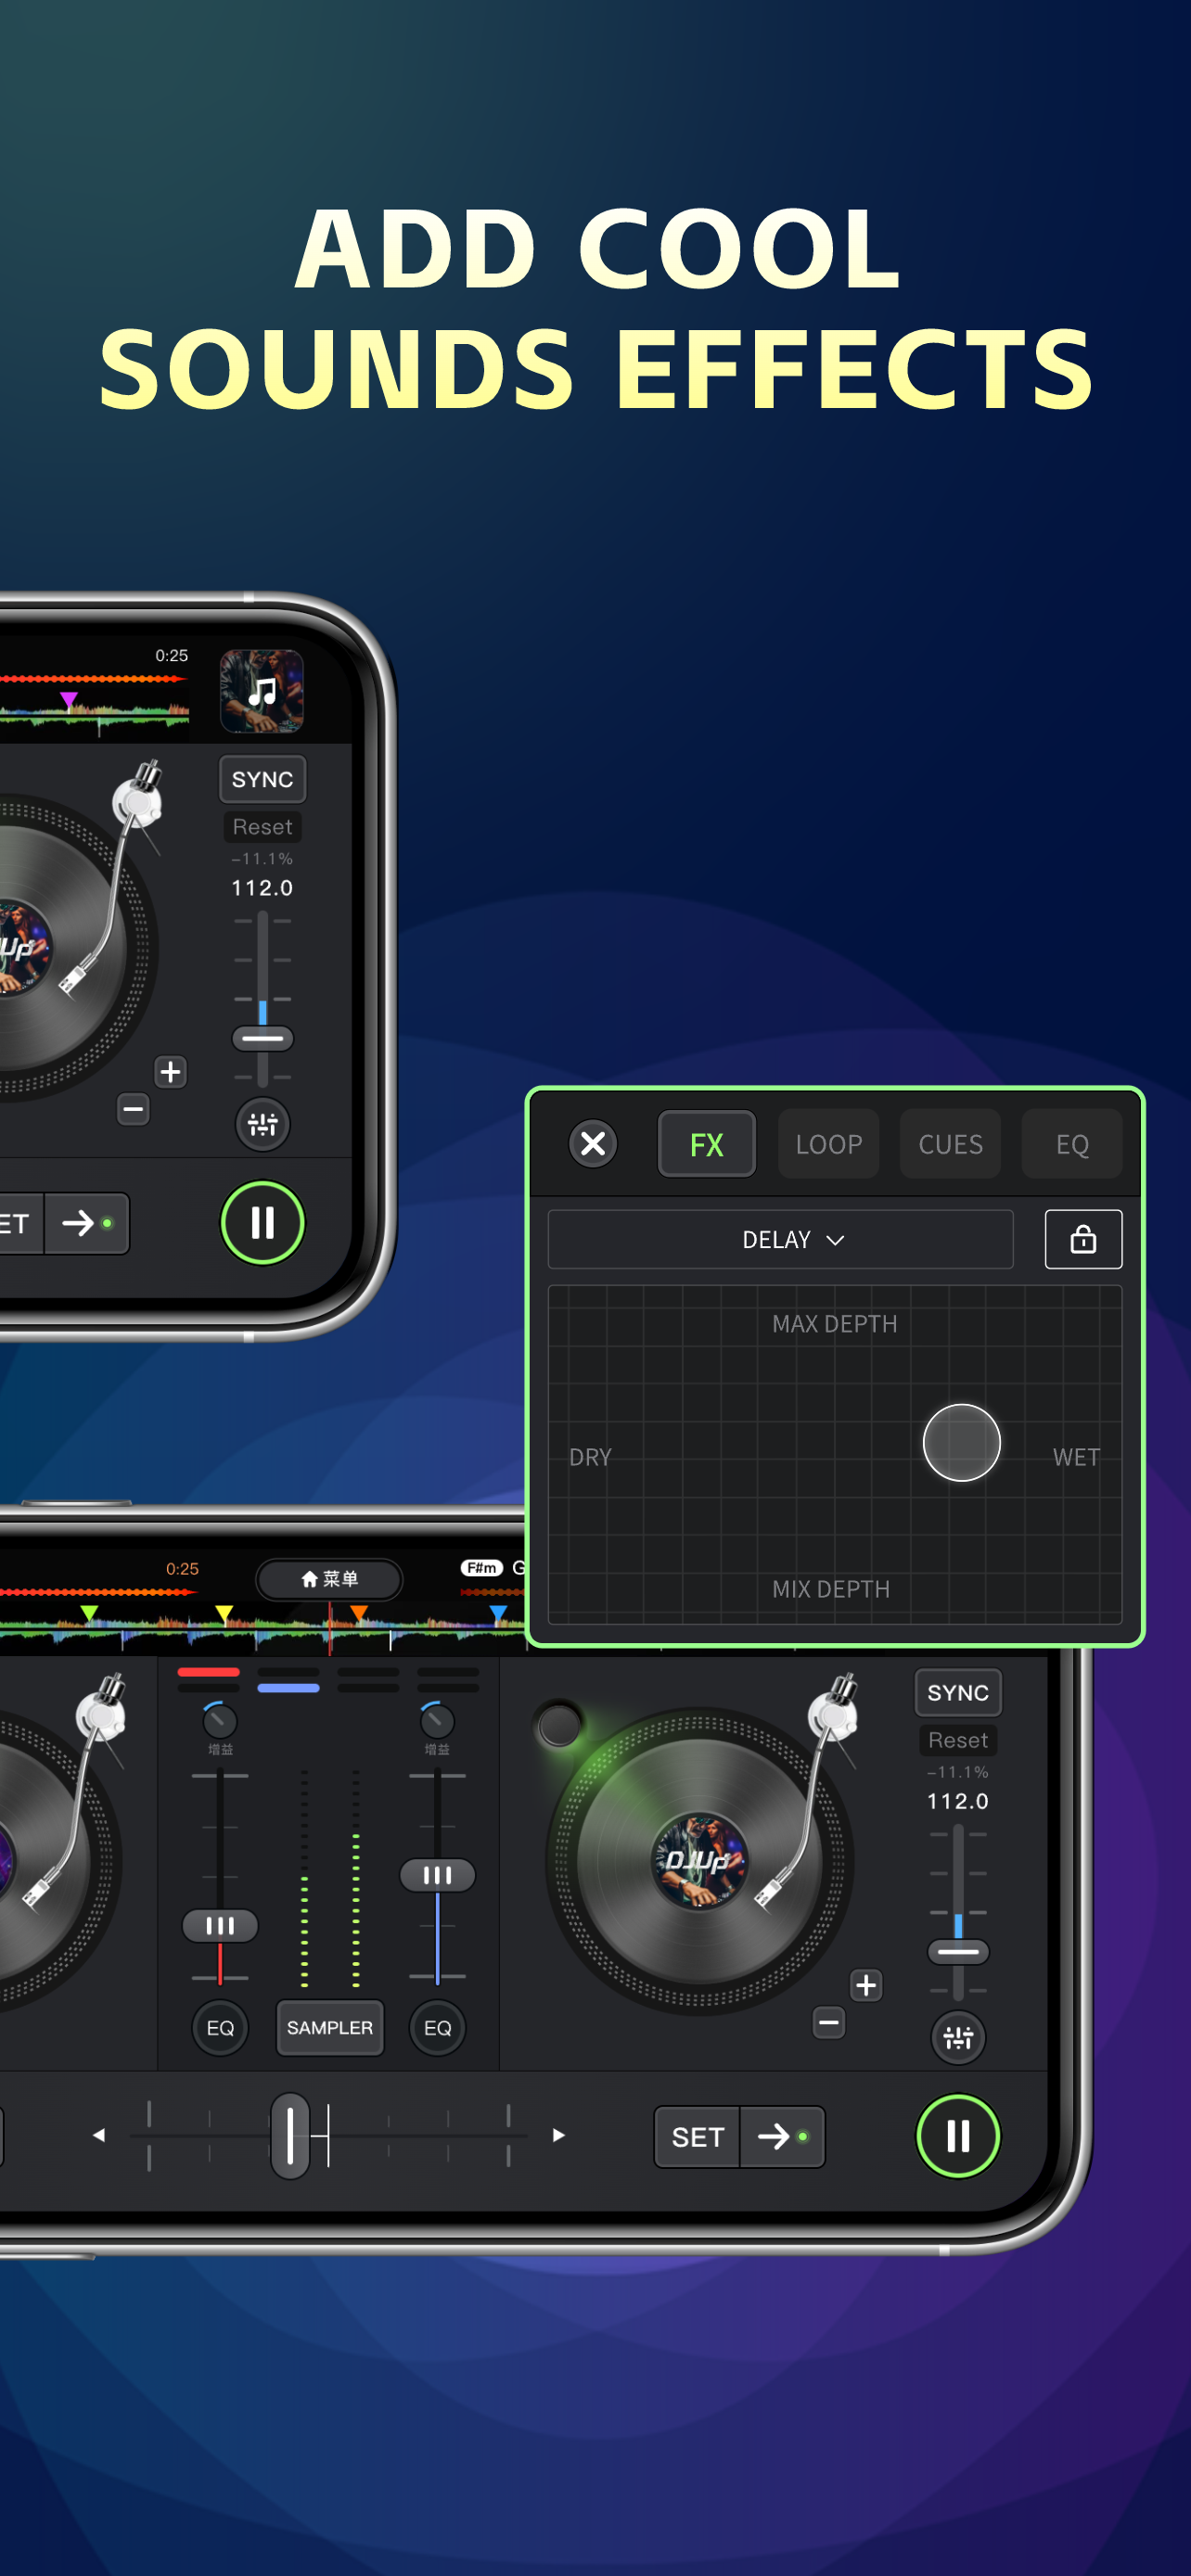Click the round button beside right turntable
The image size is (1191, 2576).
coord(559,1725)
